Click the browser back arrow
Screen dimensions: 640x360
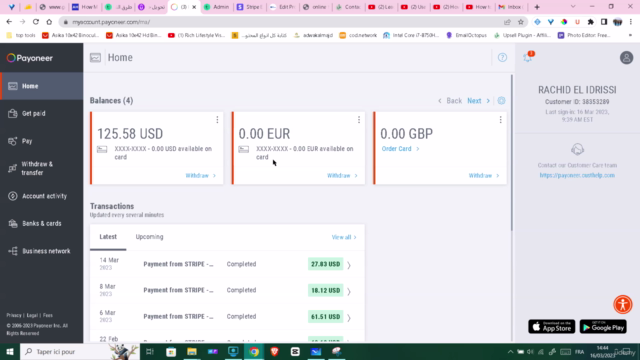9,22
